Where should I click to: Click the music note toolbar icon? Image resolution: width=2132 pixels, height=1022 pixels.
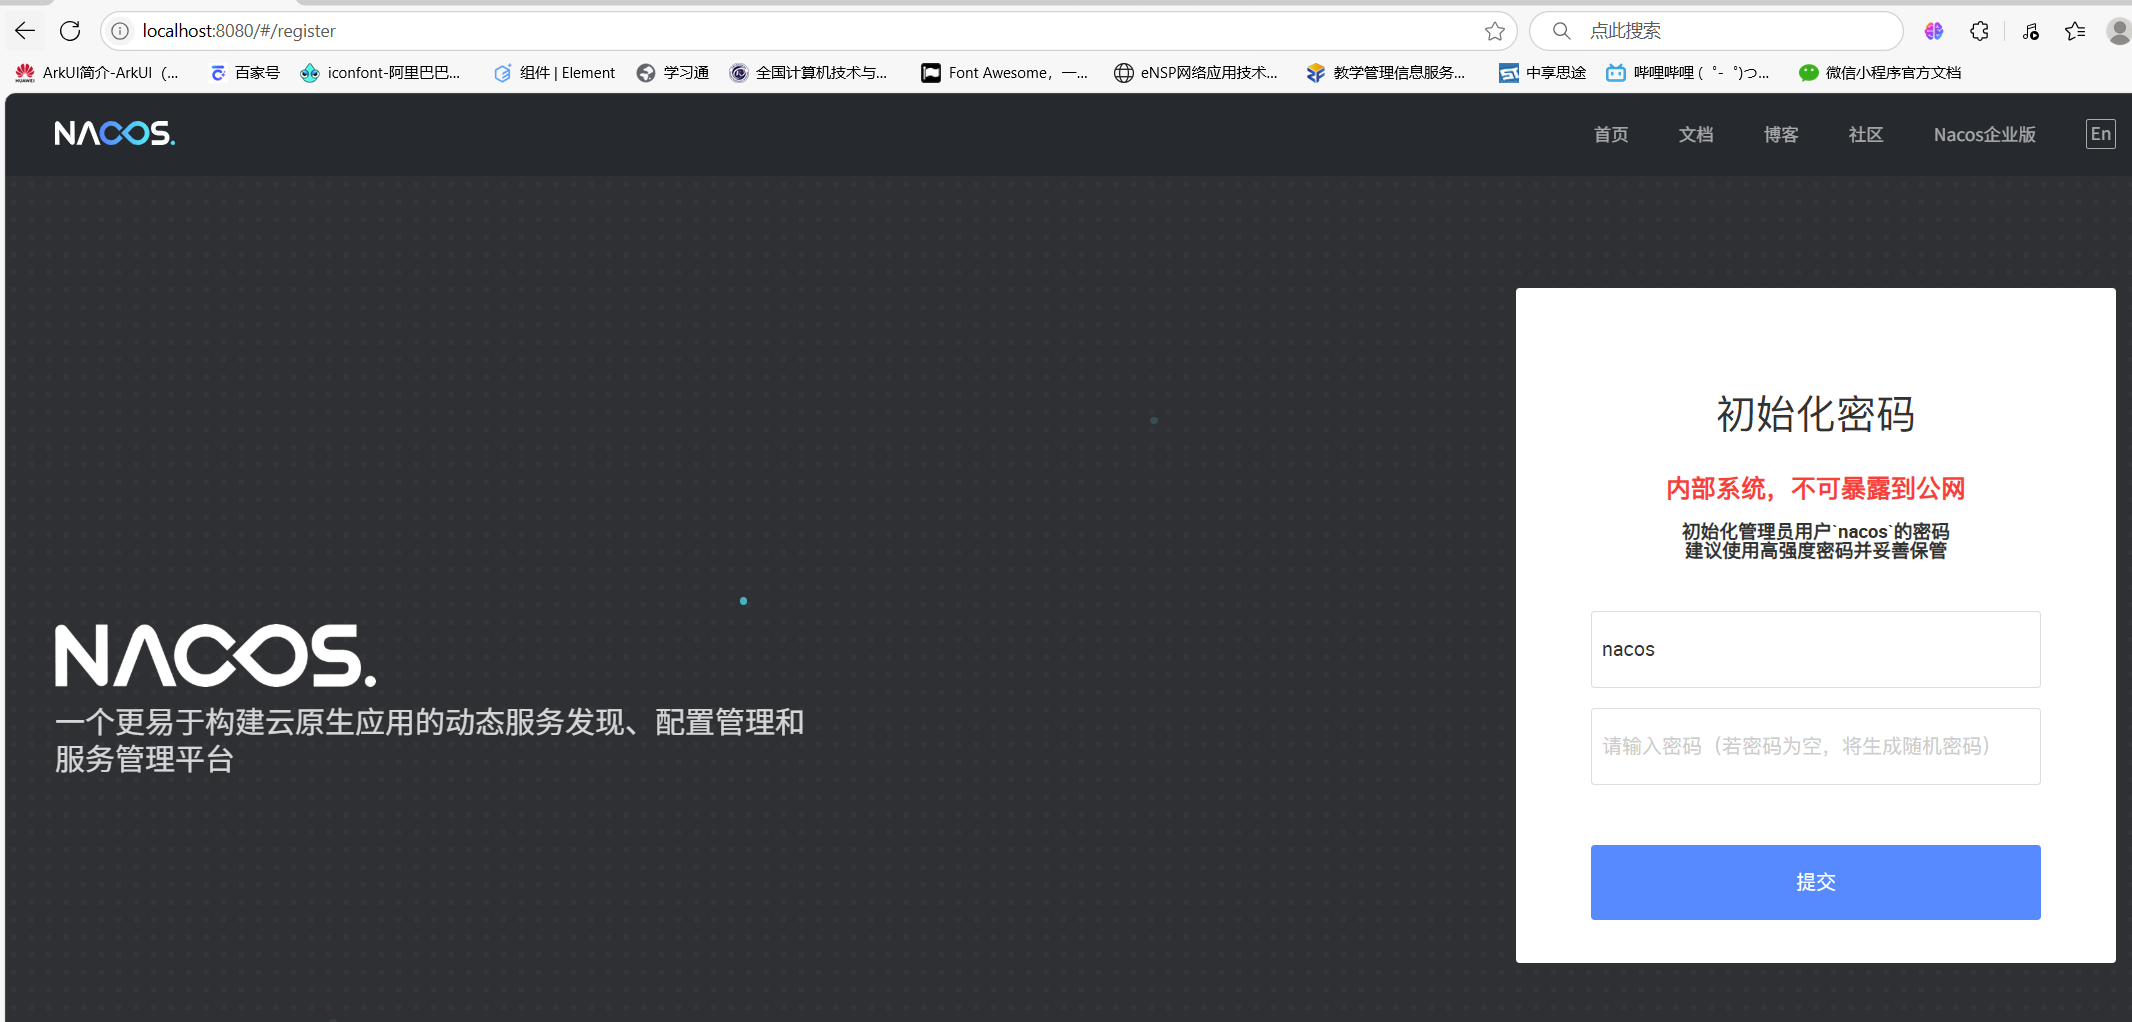click(2030, 31)
